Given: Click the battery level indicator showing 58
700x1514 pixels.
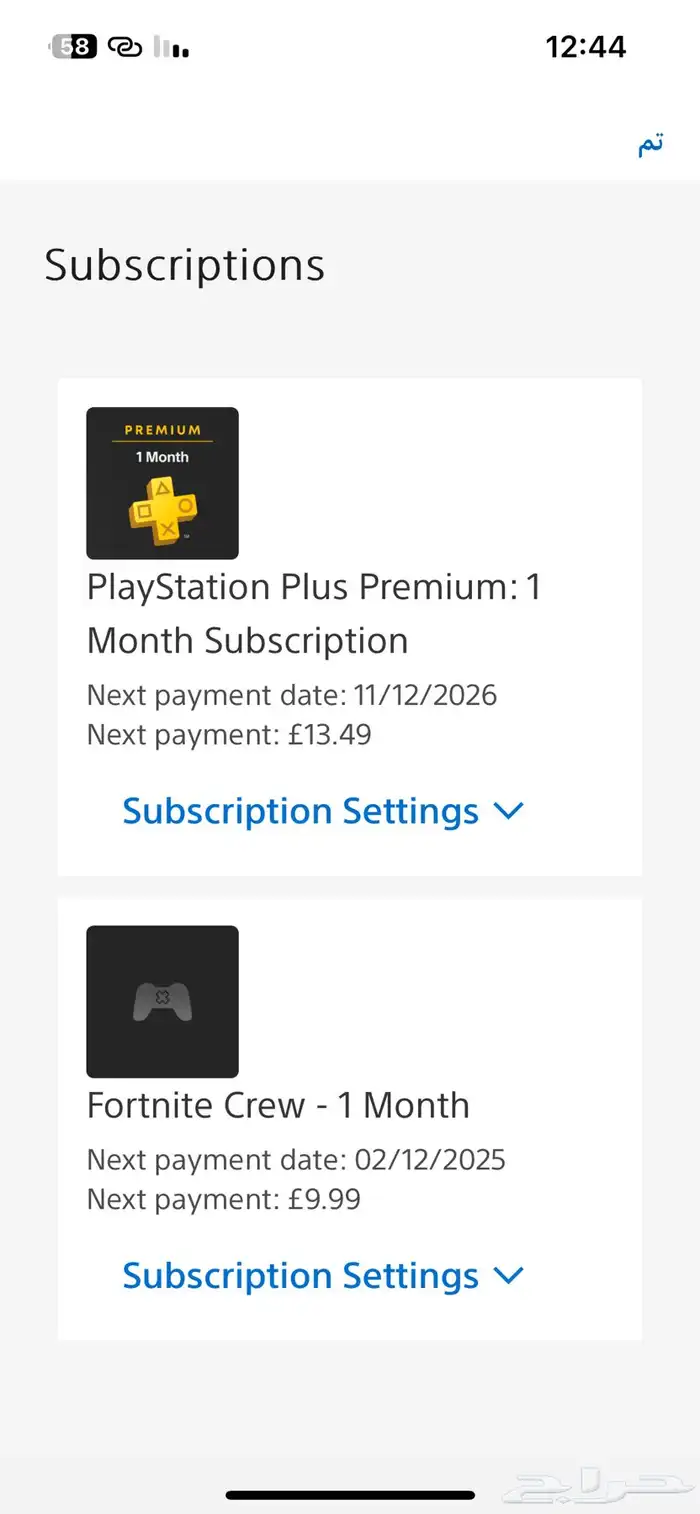Looking at the screenshot, I should coord(75,47).
